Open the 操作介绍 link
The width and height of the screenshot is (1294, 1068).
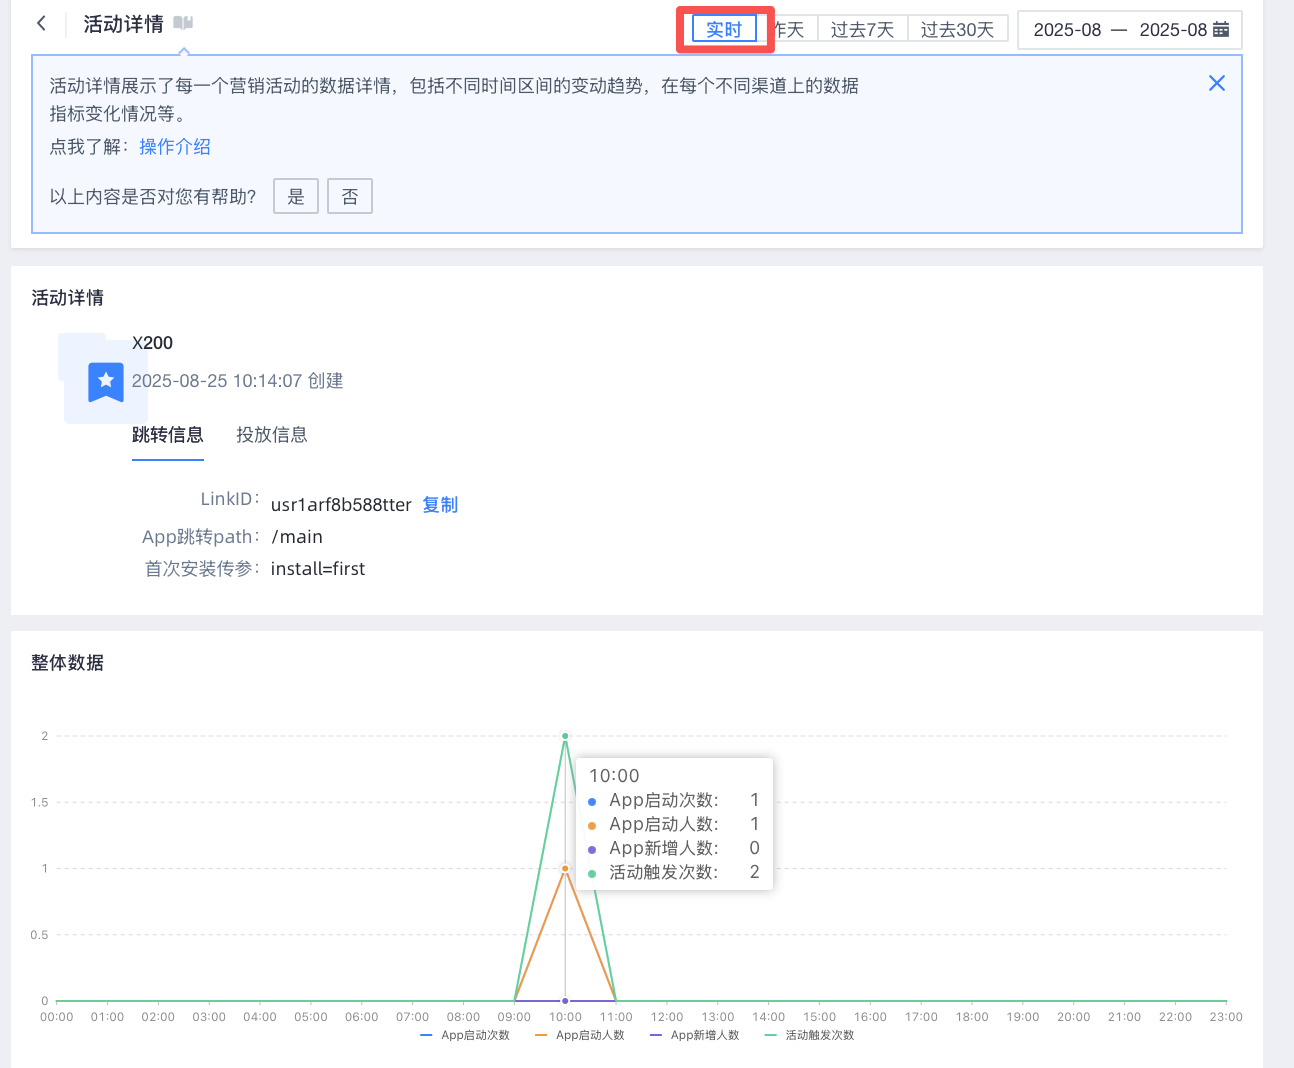click(175, 147)
